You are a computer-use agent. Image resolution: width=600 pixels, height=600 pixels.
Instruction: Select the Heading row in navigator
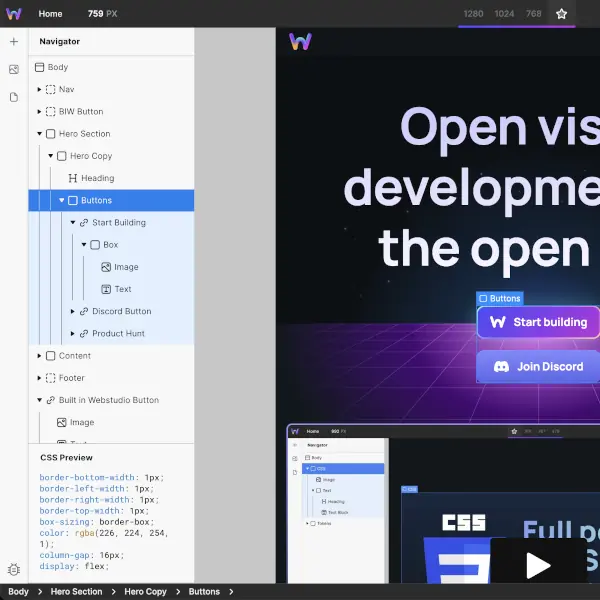(x=111, y=178)
